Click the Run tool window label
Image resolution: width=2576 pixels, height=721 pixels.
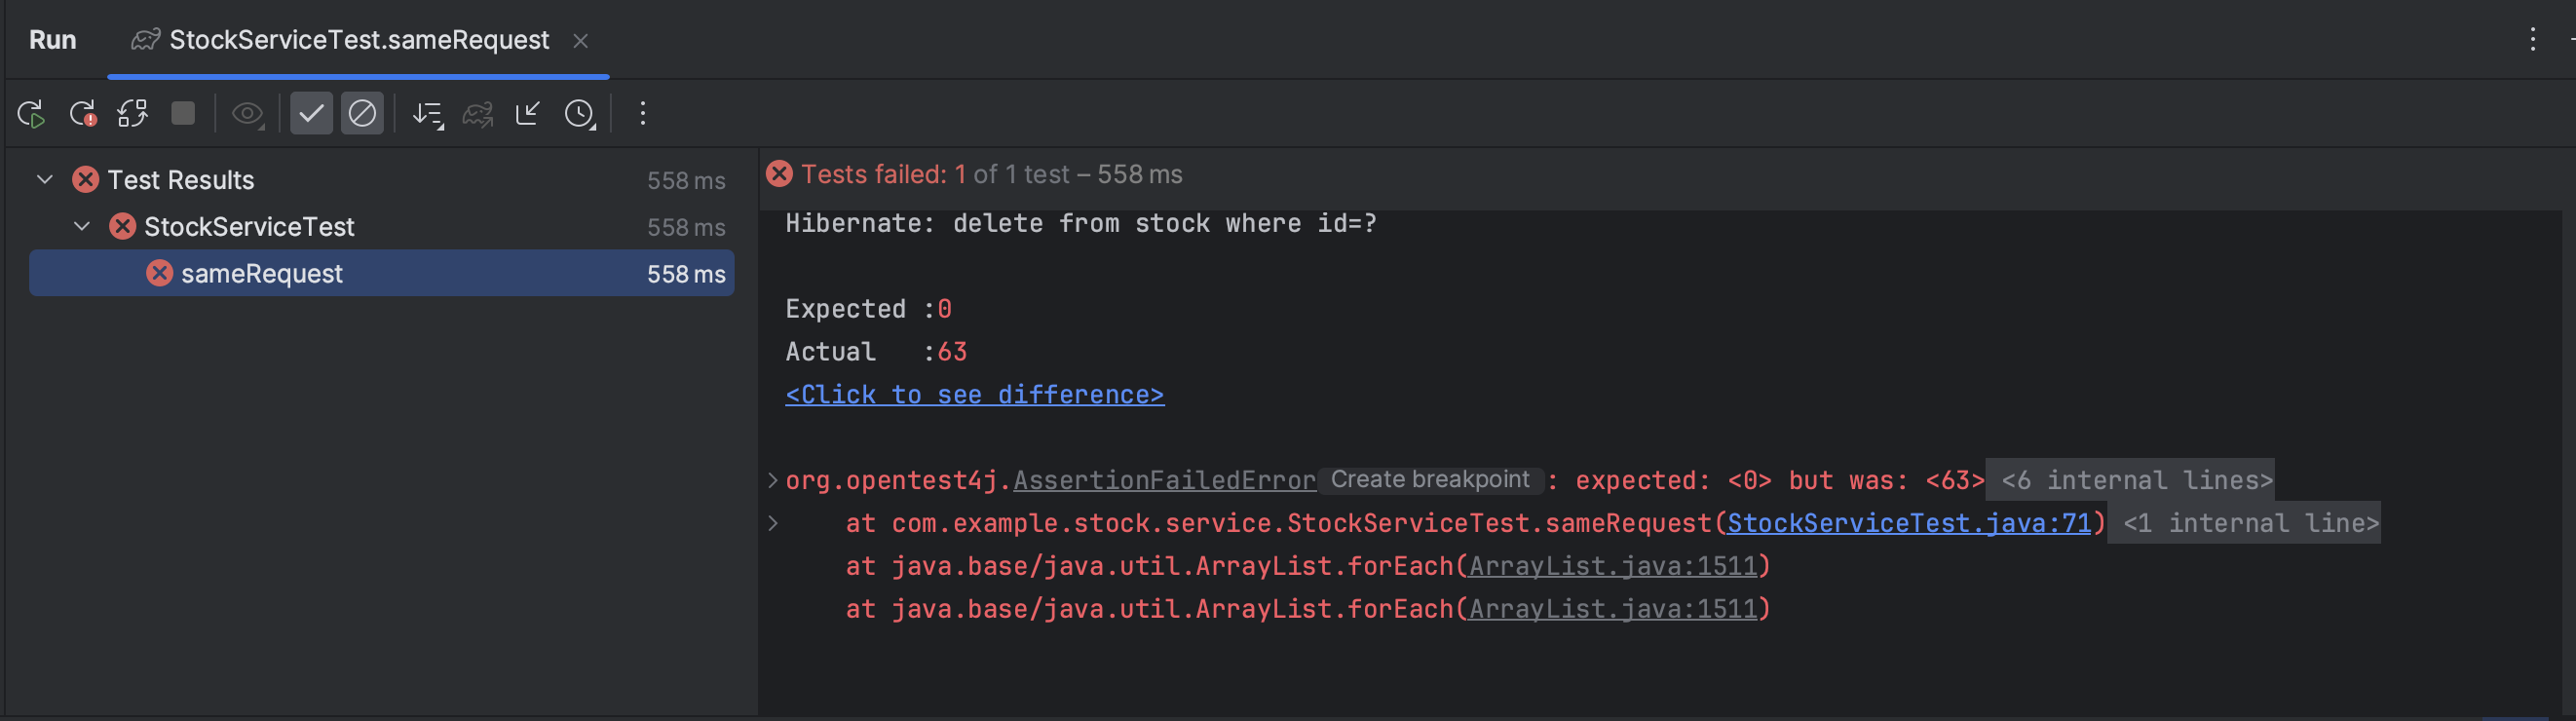pos(53,40)
